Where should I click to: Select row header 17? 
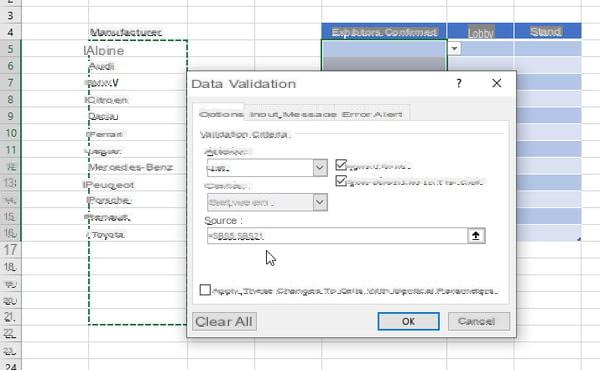[x=10, y=250]
